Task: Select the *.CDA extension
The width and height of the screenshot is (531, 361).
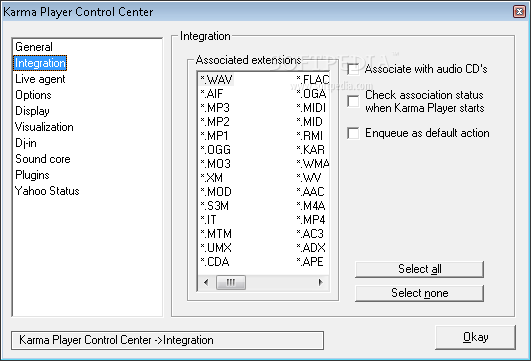Action: (x=215, y=262)
